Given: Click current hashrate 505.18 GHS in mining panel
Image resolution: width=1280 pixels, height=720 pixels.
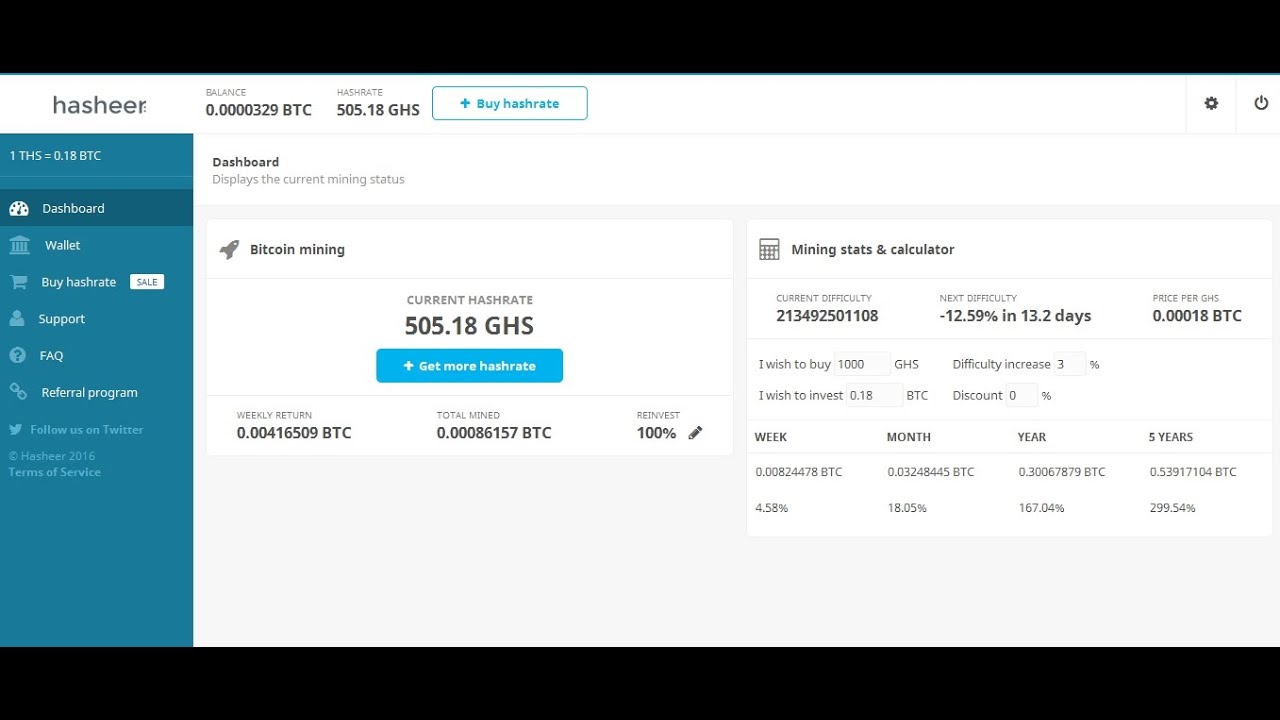Looking at the screenshot, I should (x=469, y=326).
